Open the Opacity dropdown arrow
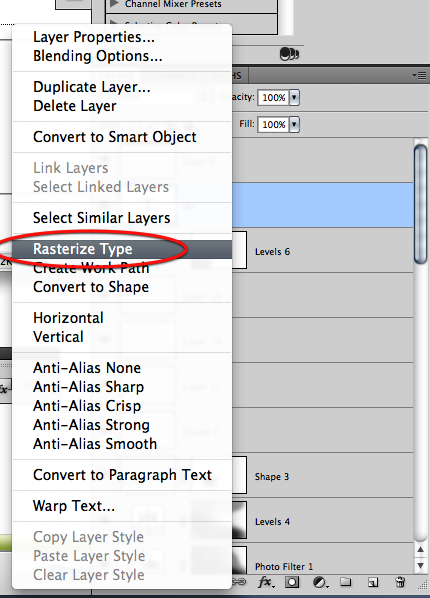 [x=294, y=97]
